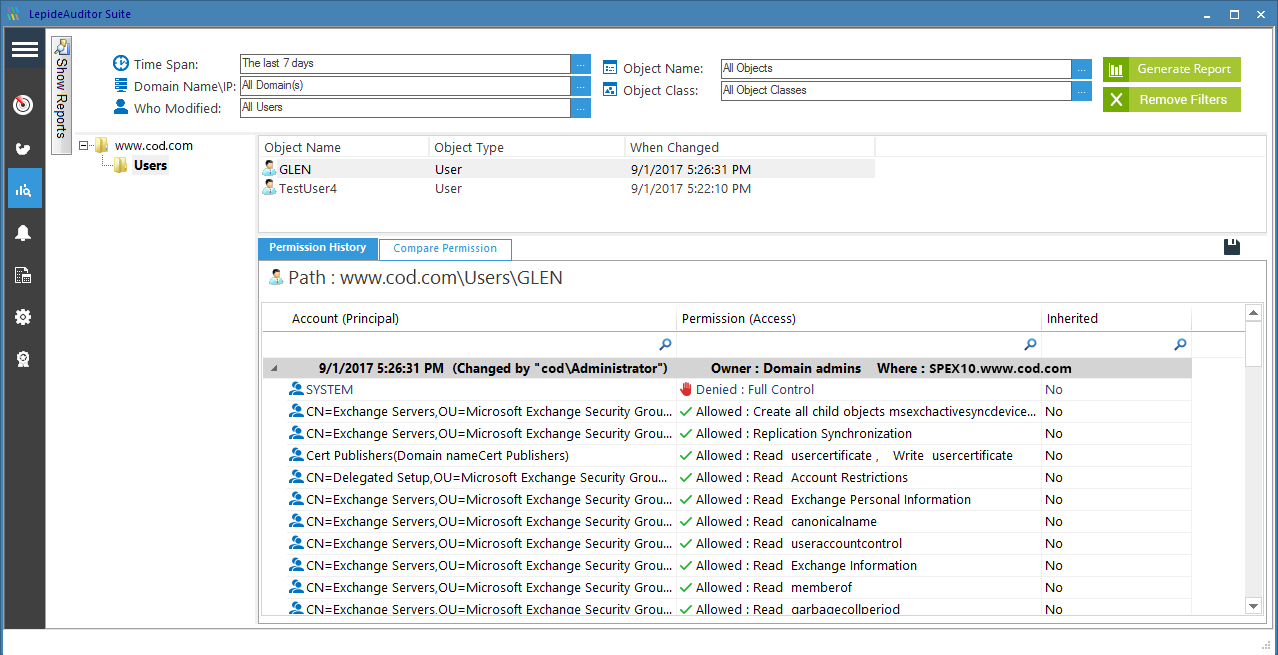Select the Allowed : Read memberof permission

(x=774, y=587)
